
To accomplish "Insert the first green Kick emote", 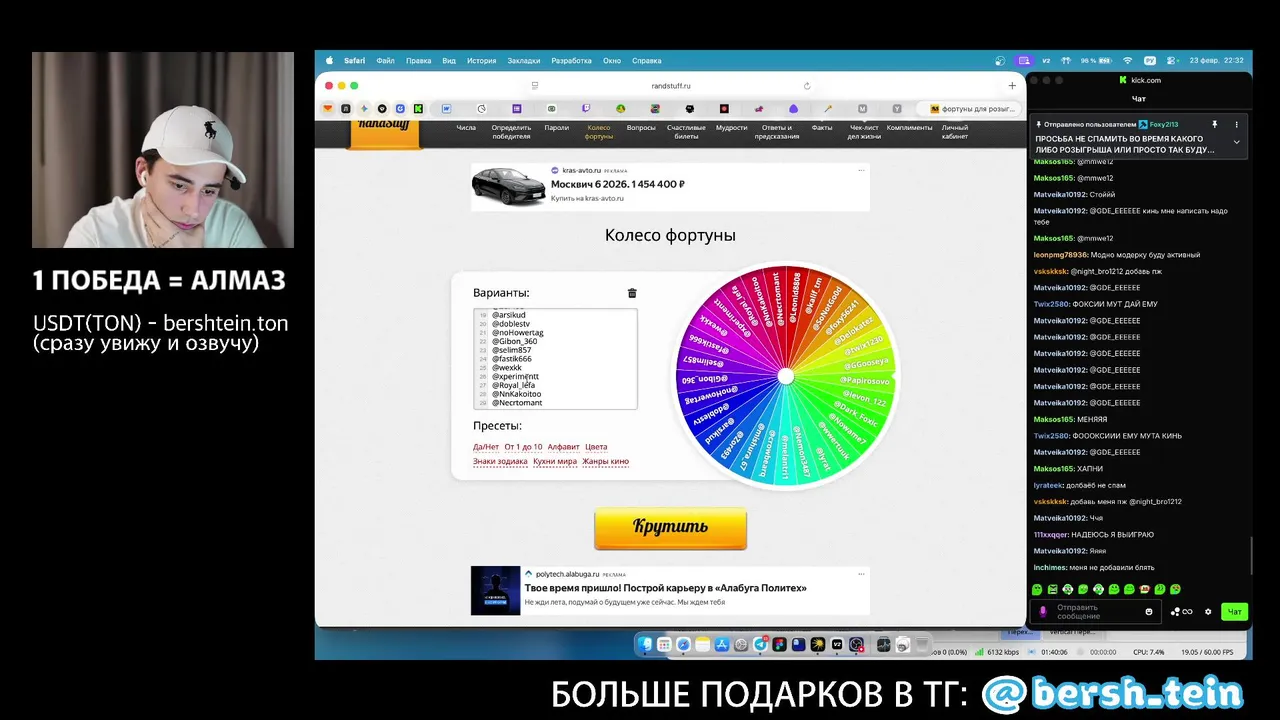I will tap(1037, 589).
